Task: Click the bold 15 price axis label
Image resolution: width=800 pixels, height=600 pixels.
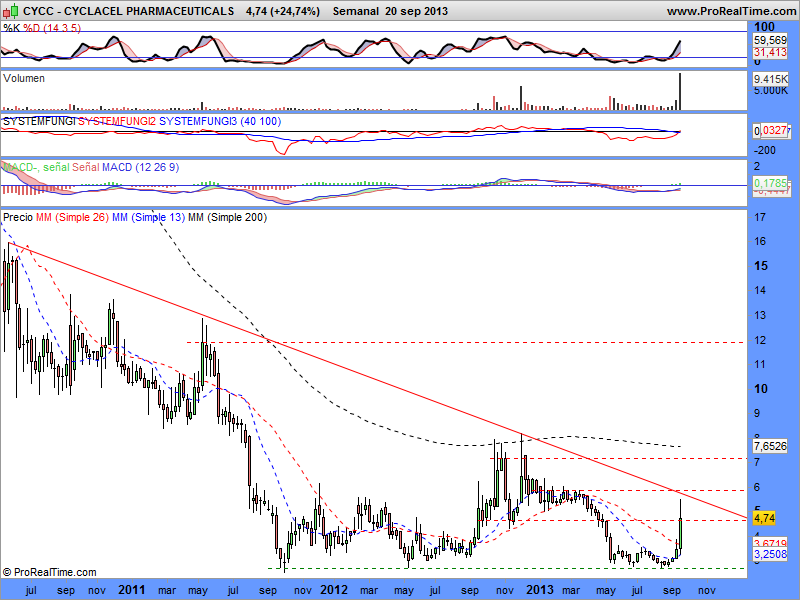Action: pyautogui.click(x=760, y=266)
